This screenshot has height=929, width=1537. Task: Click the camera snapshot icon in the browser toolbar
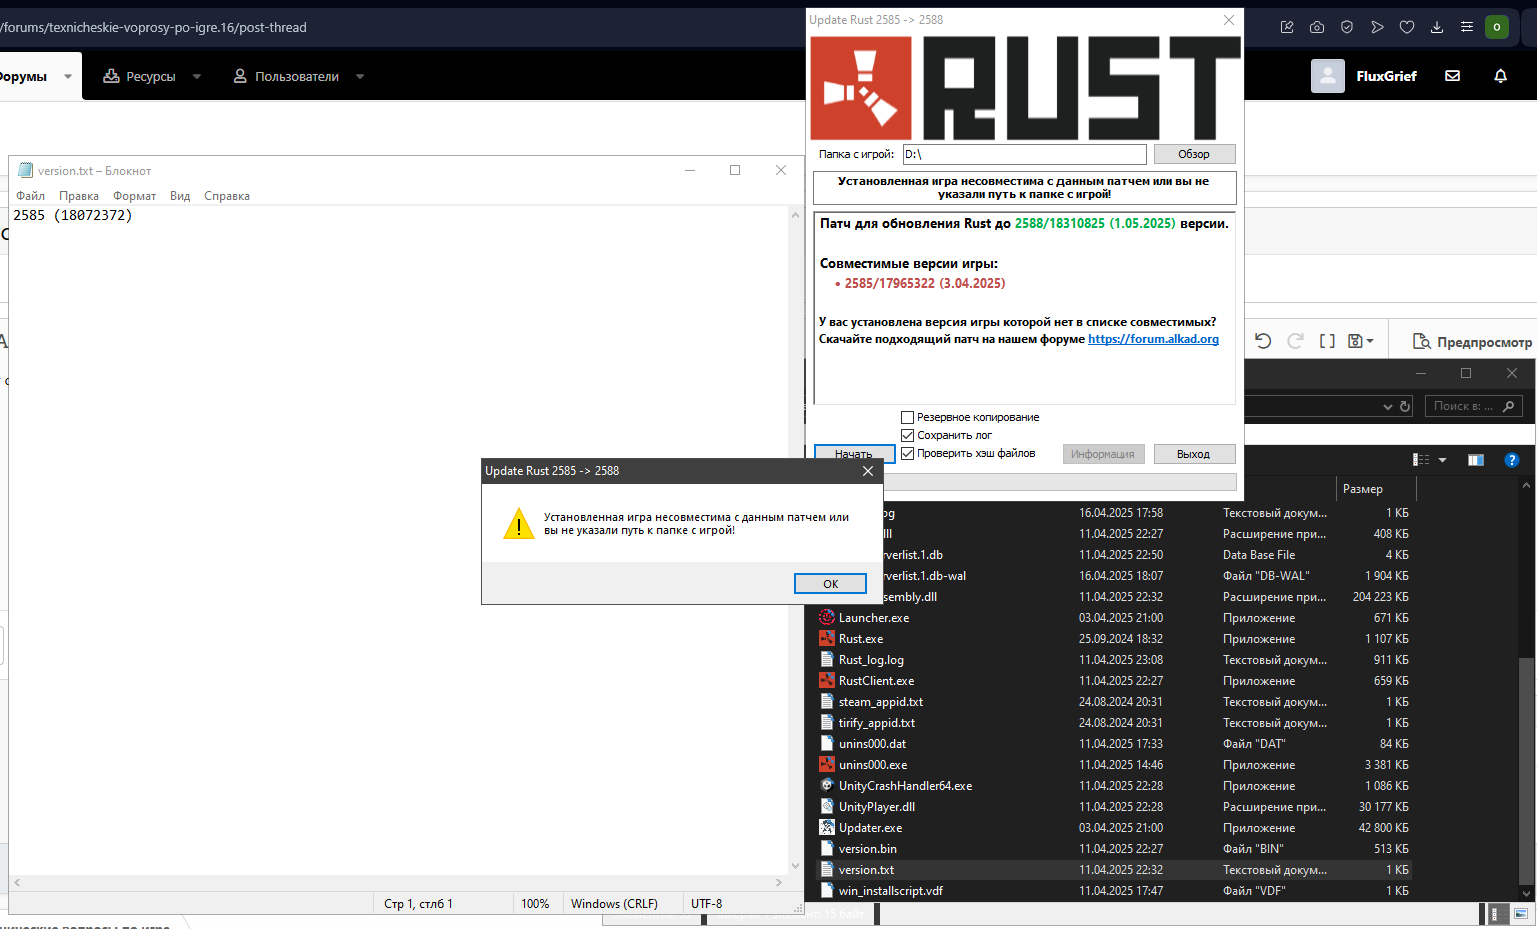coord(1317,27)
